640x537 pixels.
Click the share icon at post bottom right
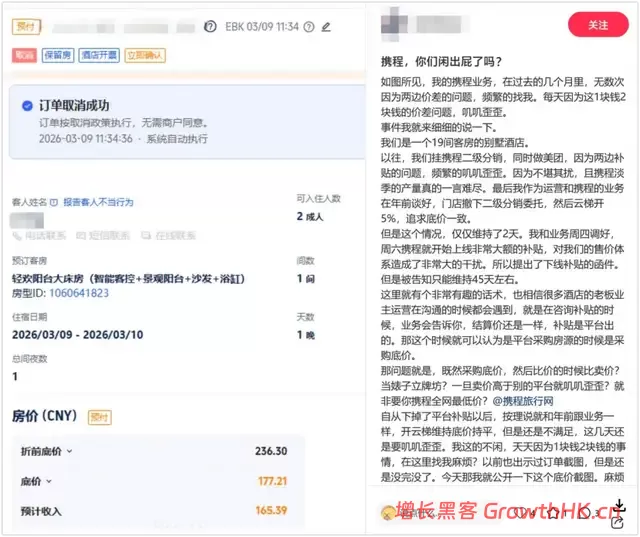pos(618,522)
